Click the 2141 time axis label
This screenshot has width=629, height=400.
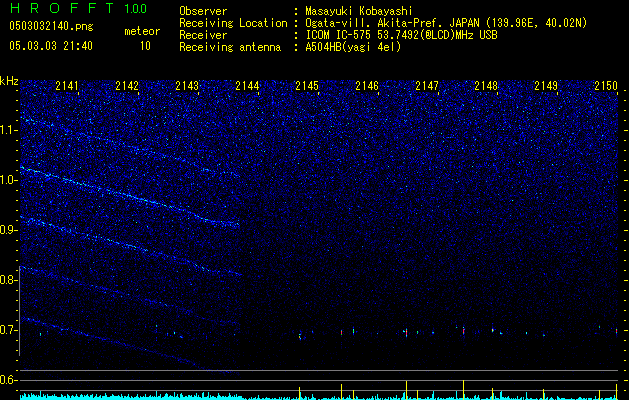tap(67, 86)
